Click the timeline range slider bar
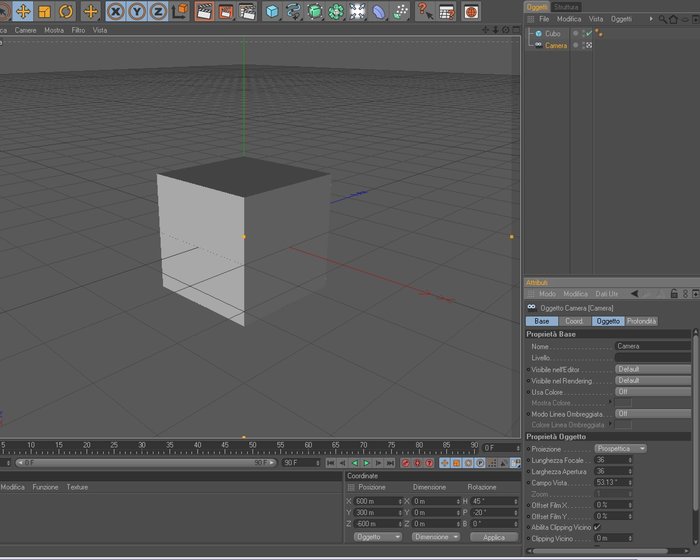The image size is (700, 560). [146, 463]
